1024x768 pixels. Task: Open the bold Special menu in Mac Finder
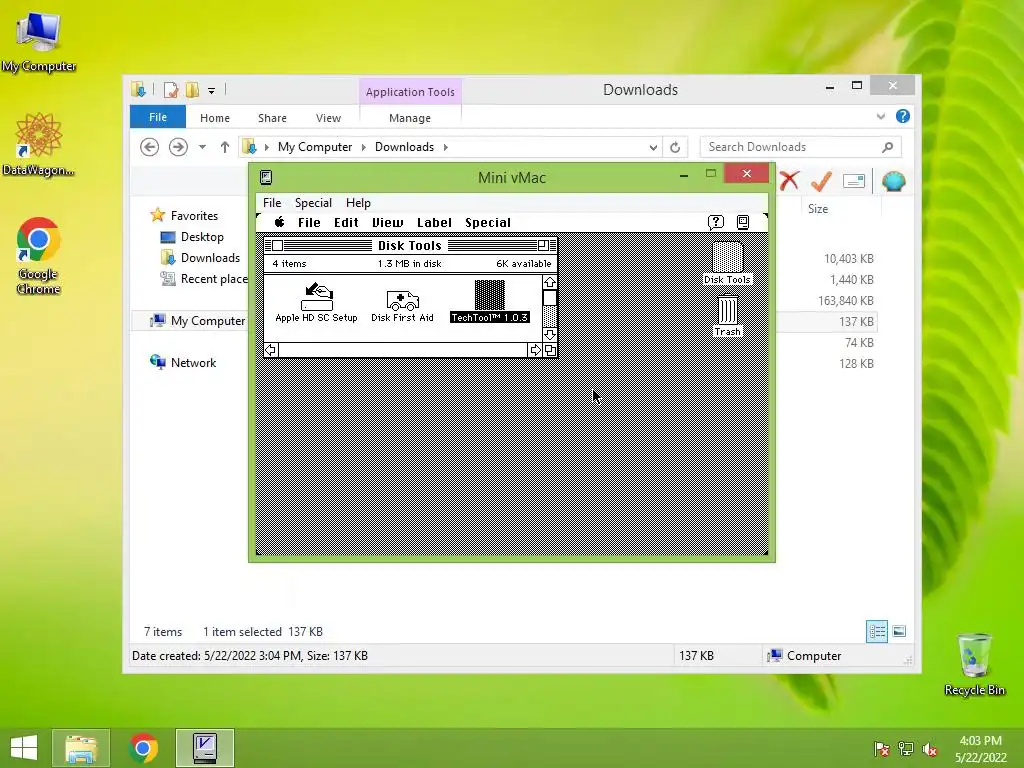pyautogui.click(x=488, y=223)
